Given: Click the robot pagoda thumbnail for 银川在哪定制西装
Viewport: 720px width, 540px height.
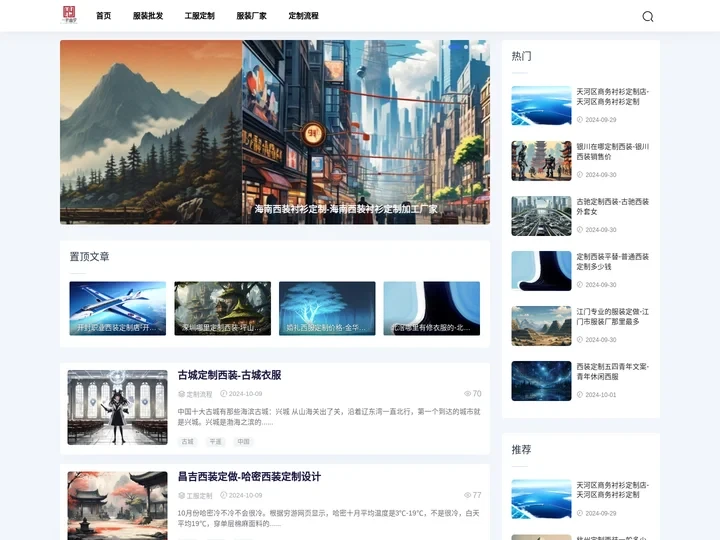Looking at the screenshot, I should click(x=541, y=161).
